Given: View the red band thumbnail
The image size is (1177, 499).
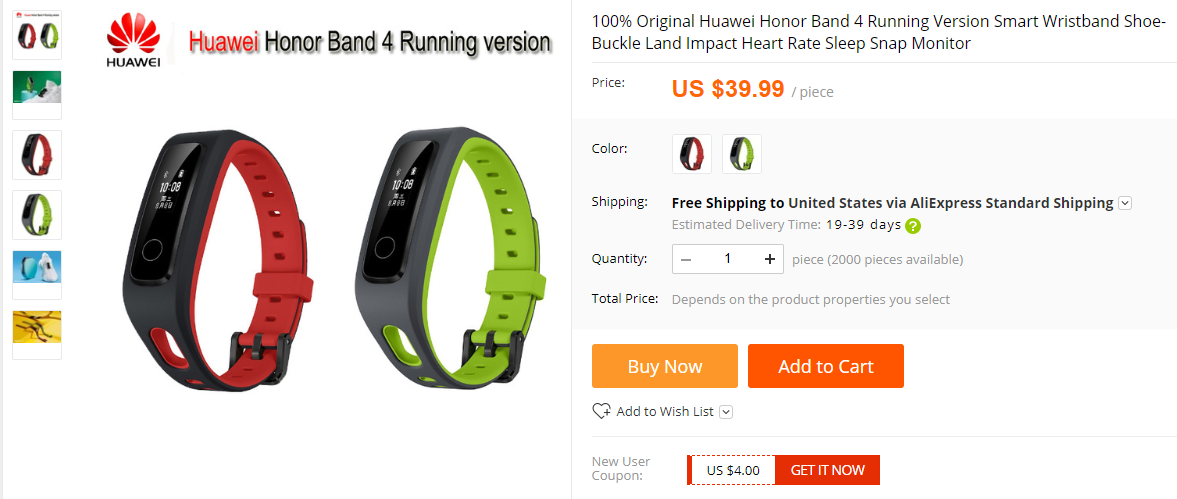Looking at the screenshot, I should (x=37, y=155).
